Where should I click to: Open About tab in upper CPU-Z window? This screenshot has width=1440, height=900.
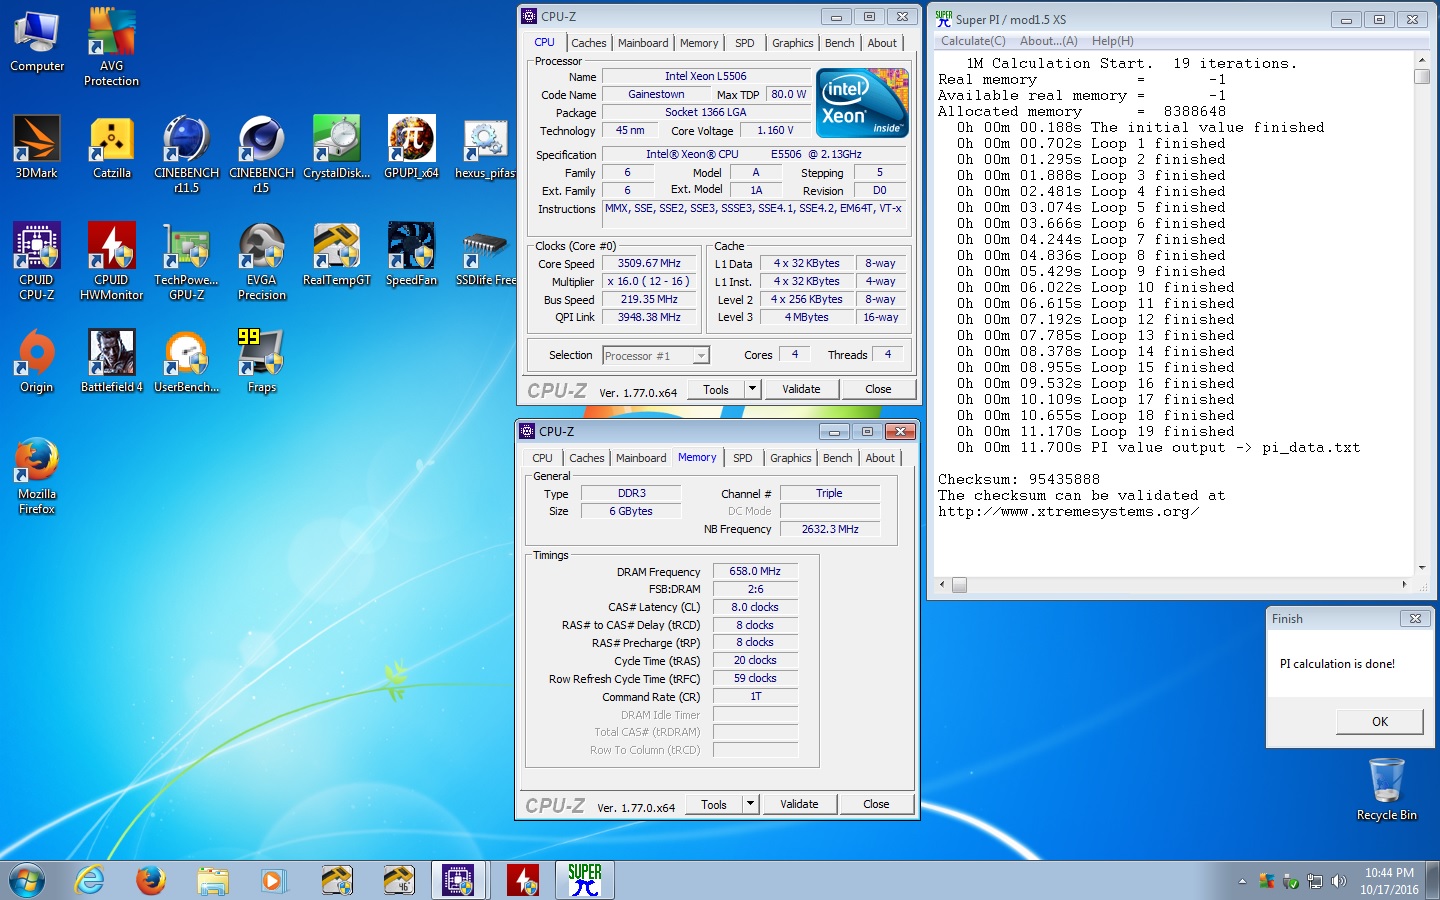[882, 43]
